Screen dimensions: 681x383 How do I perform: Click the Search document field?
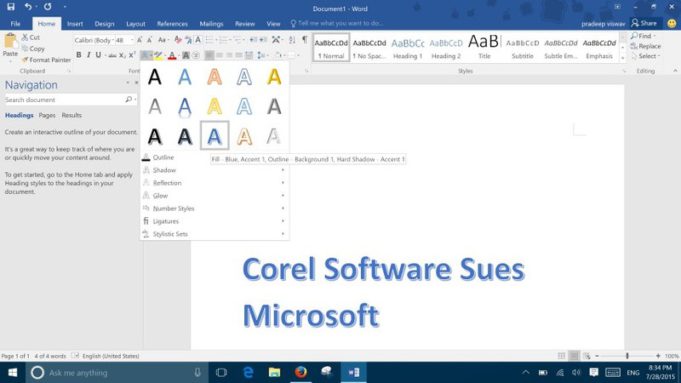click(64, 100)
